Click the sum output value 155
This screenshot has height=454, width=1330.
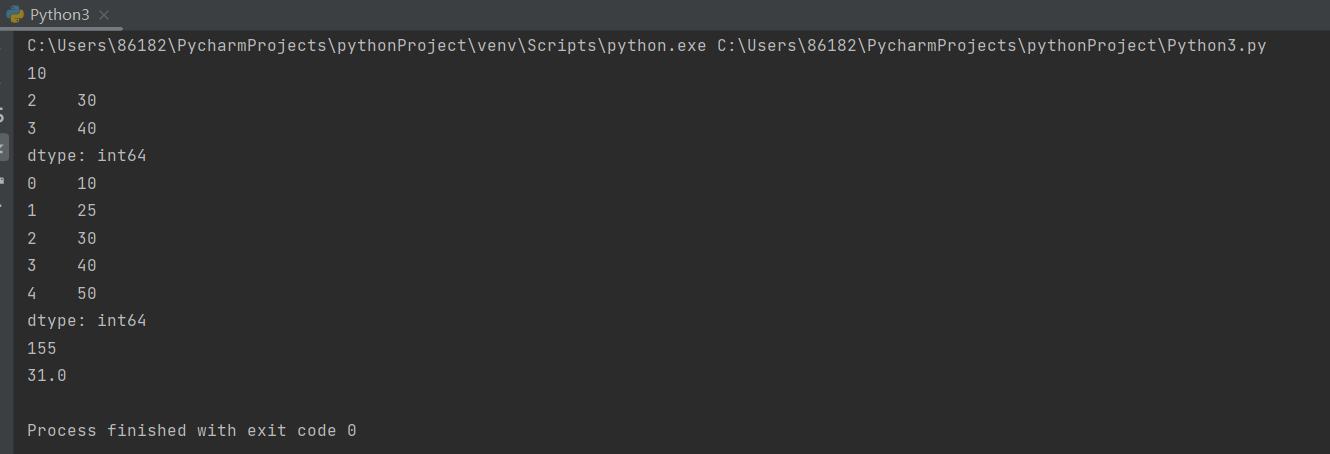[x=42, y=349]
